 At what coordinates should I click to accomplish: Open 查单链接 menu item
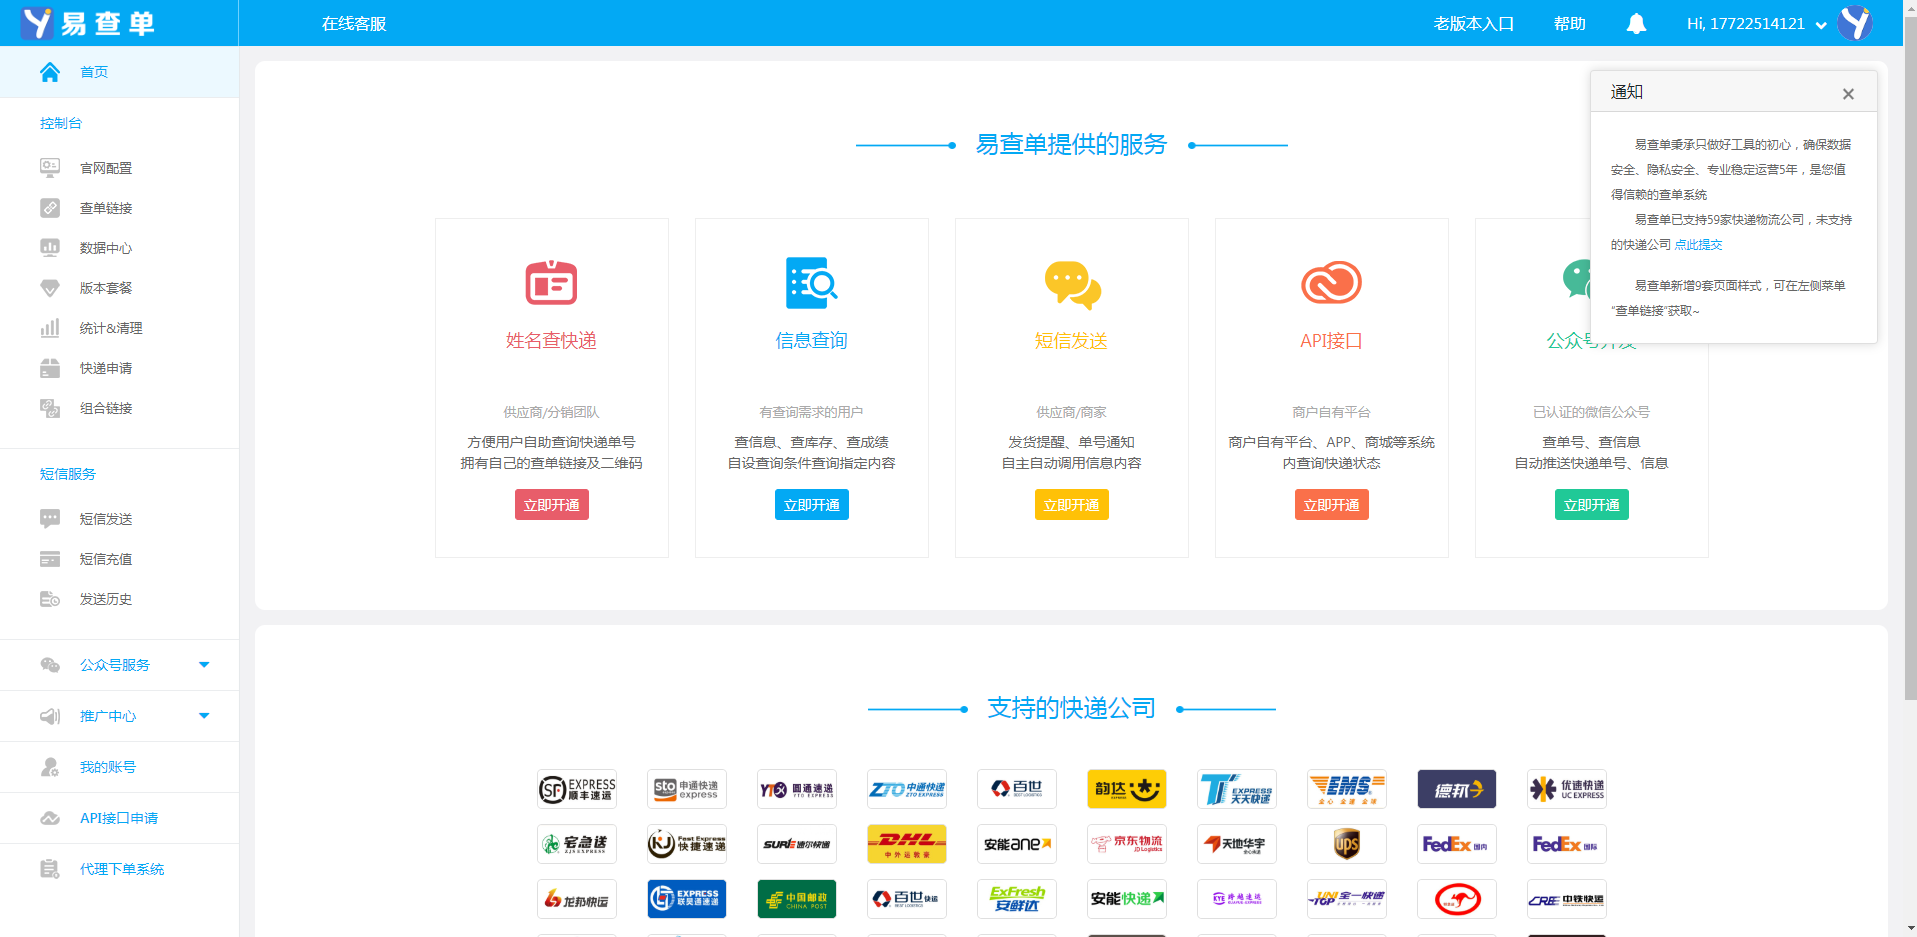105,208
